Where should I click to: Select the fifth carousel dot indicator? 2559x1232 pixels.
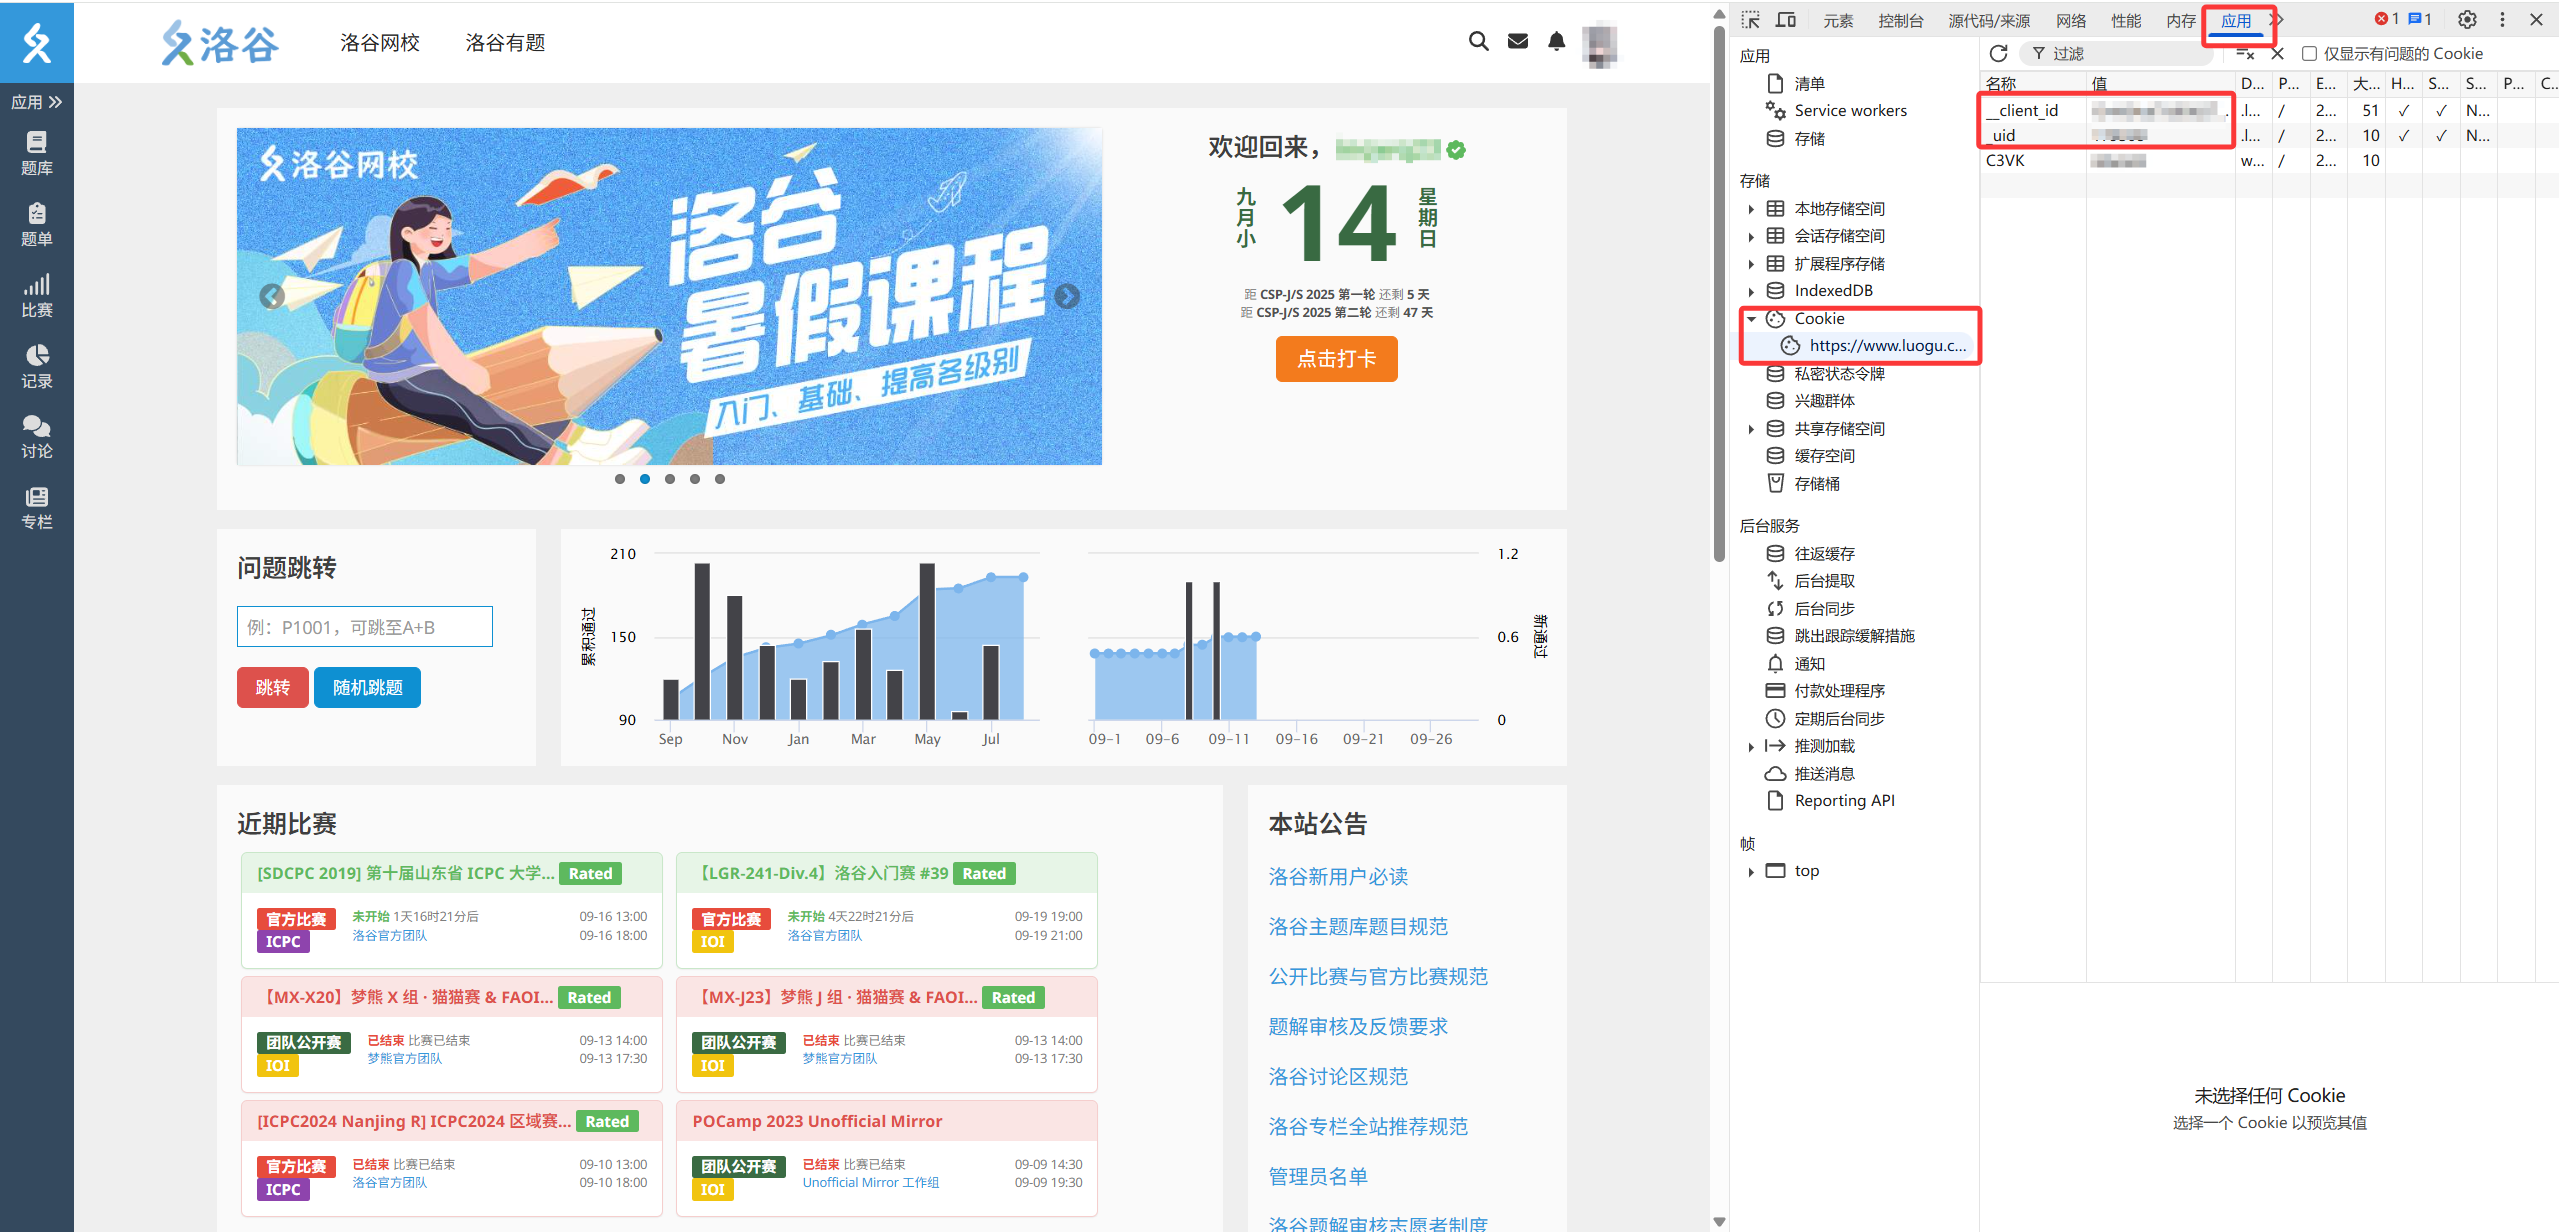coord(720,479)
